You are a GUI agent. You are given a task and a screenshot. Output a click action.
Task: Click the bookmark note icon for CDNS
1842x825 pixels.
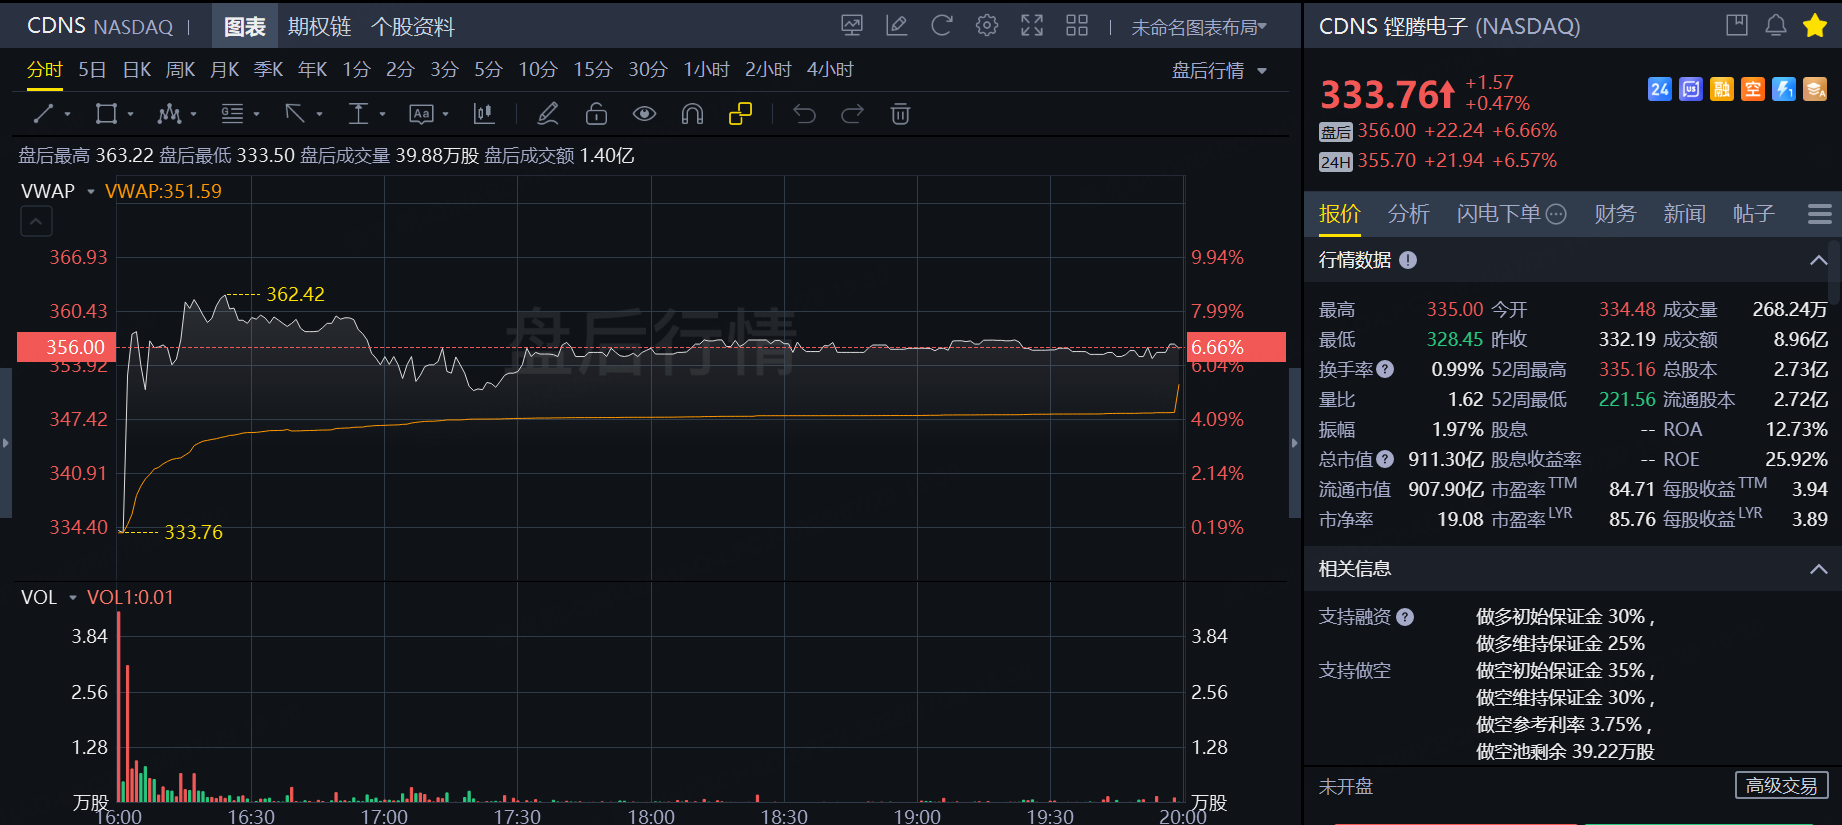coord(1737,26)
